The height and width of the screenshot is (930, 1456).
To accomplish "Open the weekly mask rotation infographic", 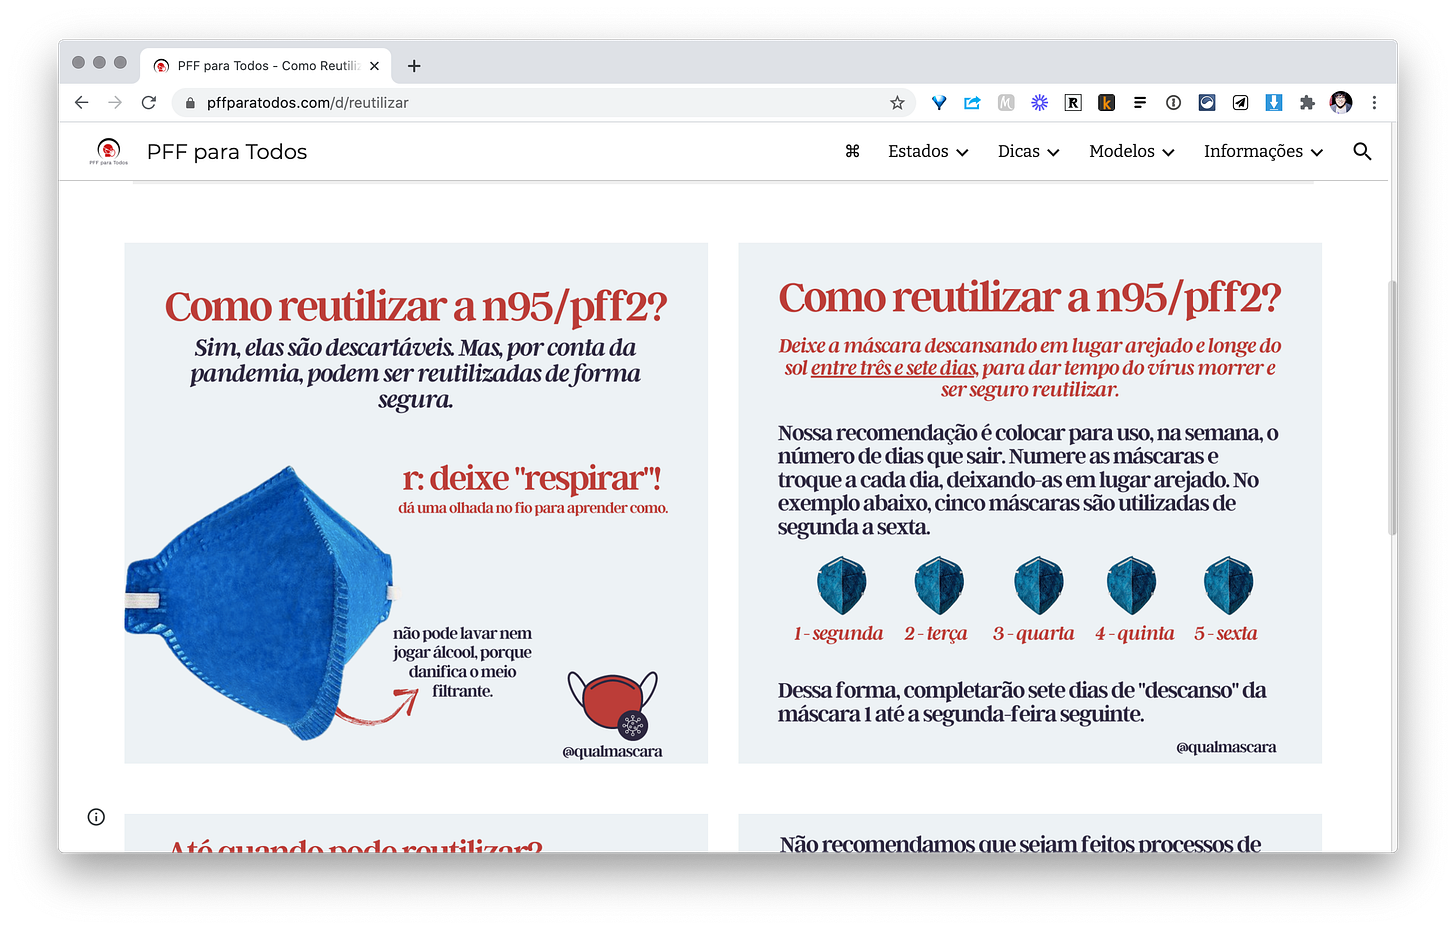I will [1030, 503].
